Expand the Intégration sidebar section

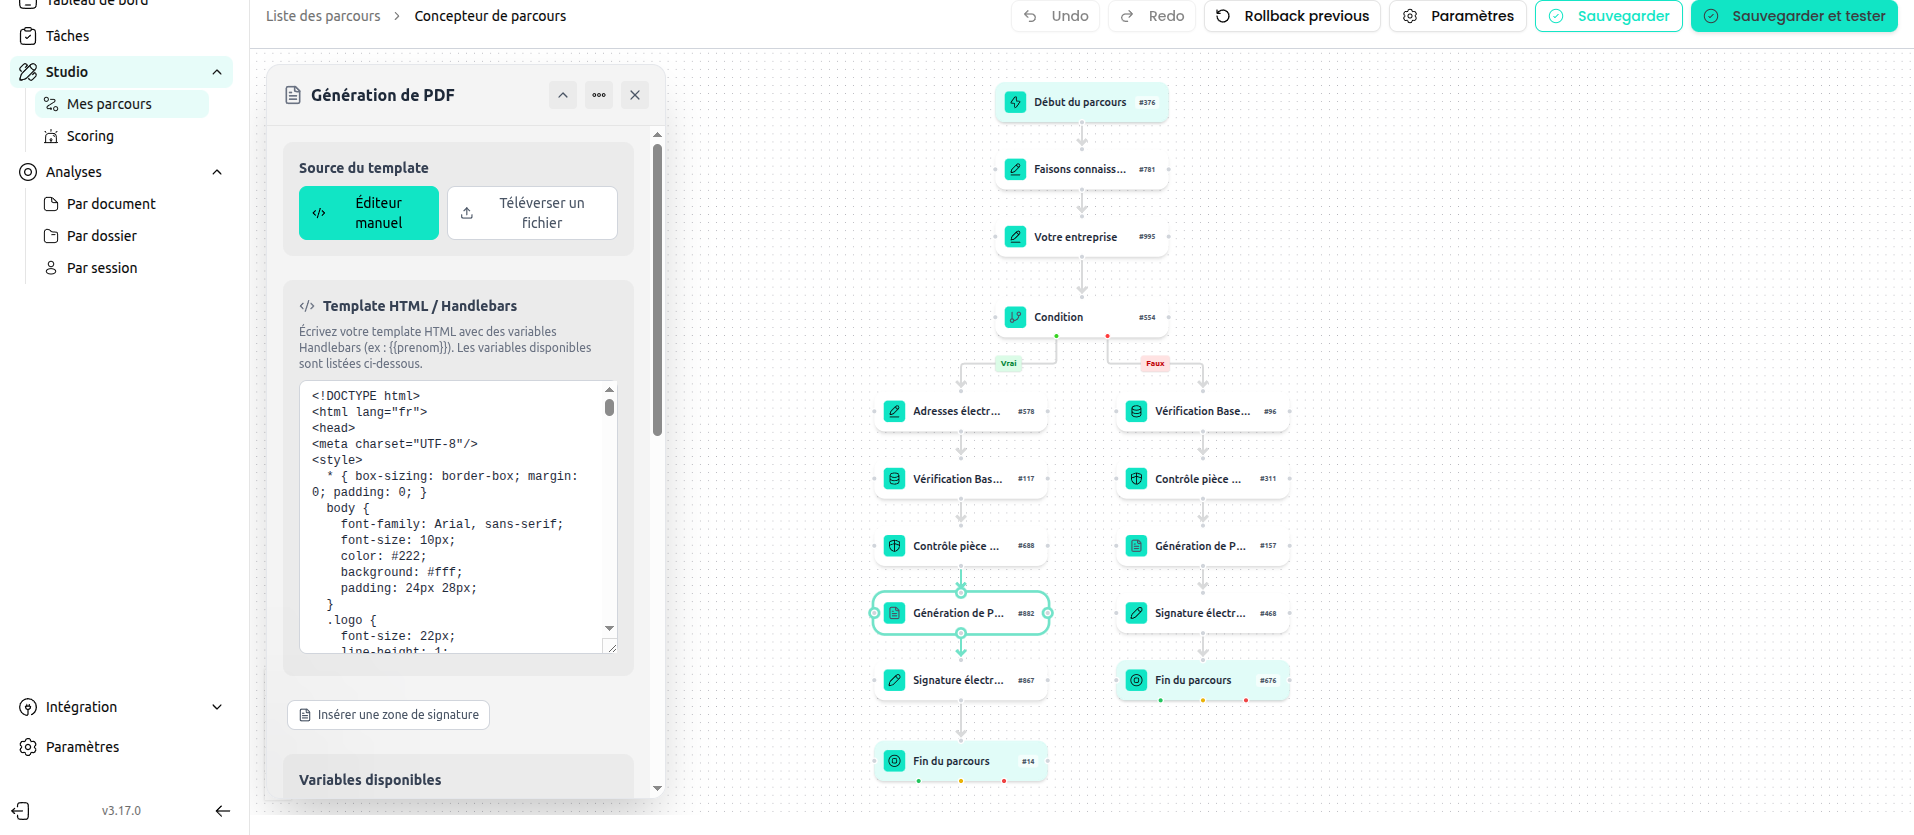pos(217,707)
